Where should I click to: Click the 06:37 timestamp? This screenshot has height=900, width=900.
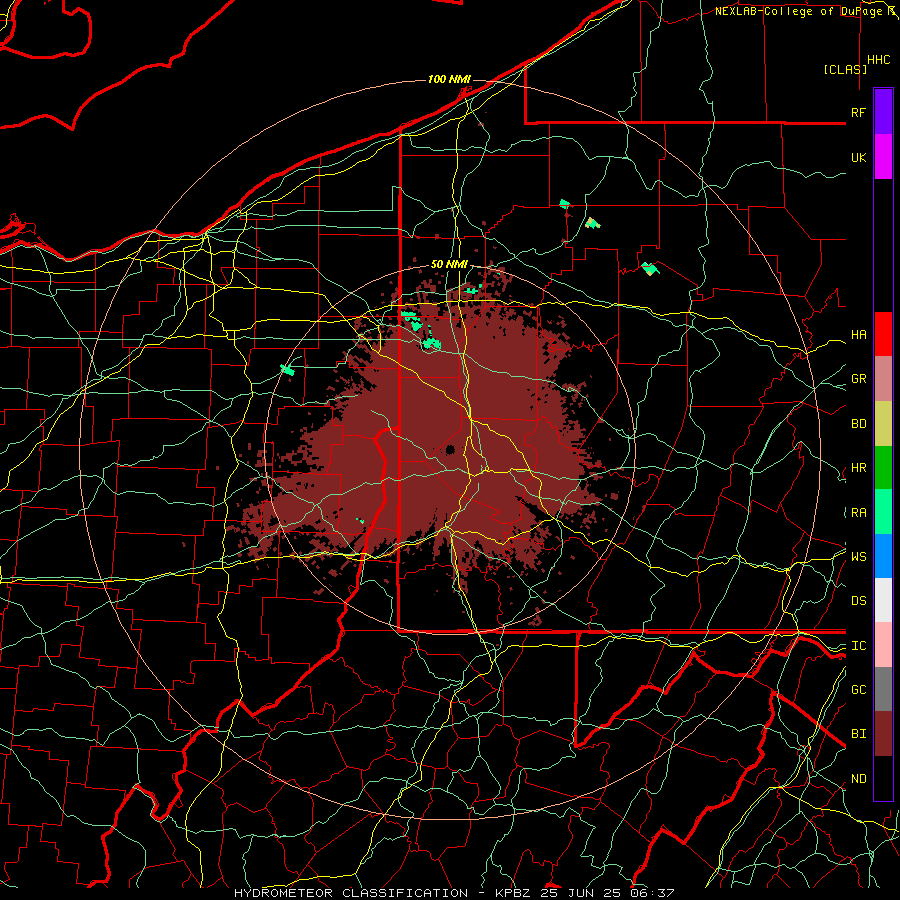tap(651, 893)
